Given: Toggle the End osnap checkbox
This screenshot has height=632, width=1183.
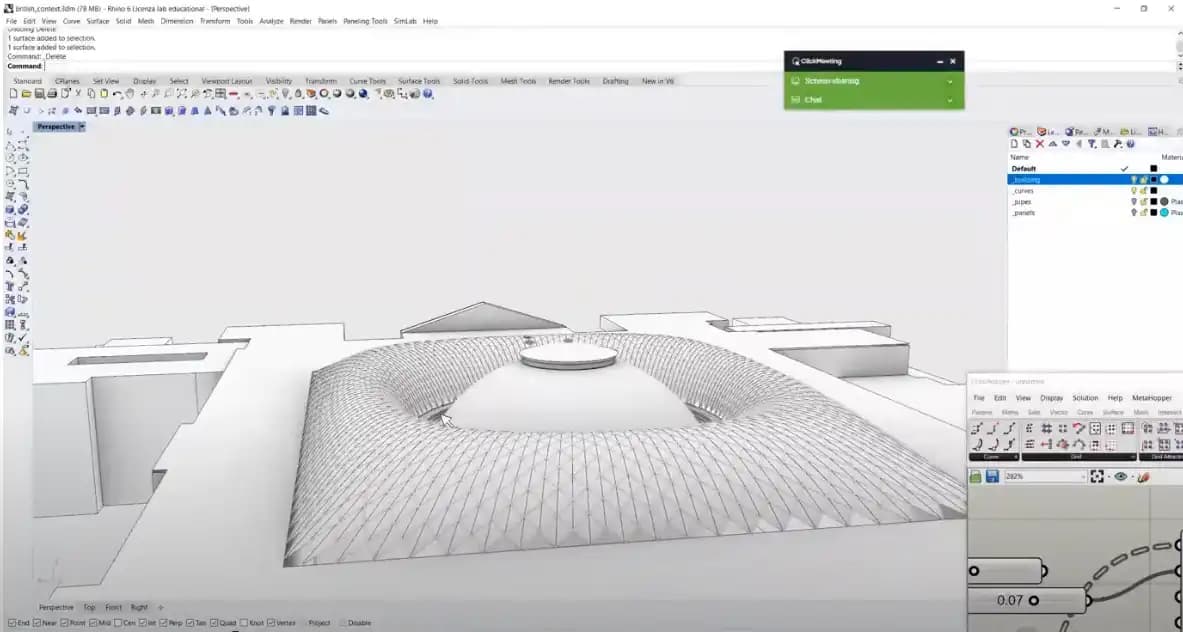Looking at the screenshot, I should click(x=11, y=623).
